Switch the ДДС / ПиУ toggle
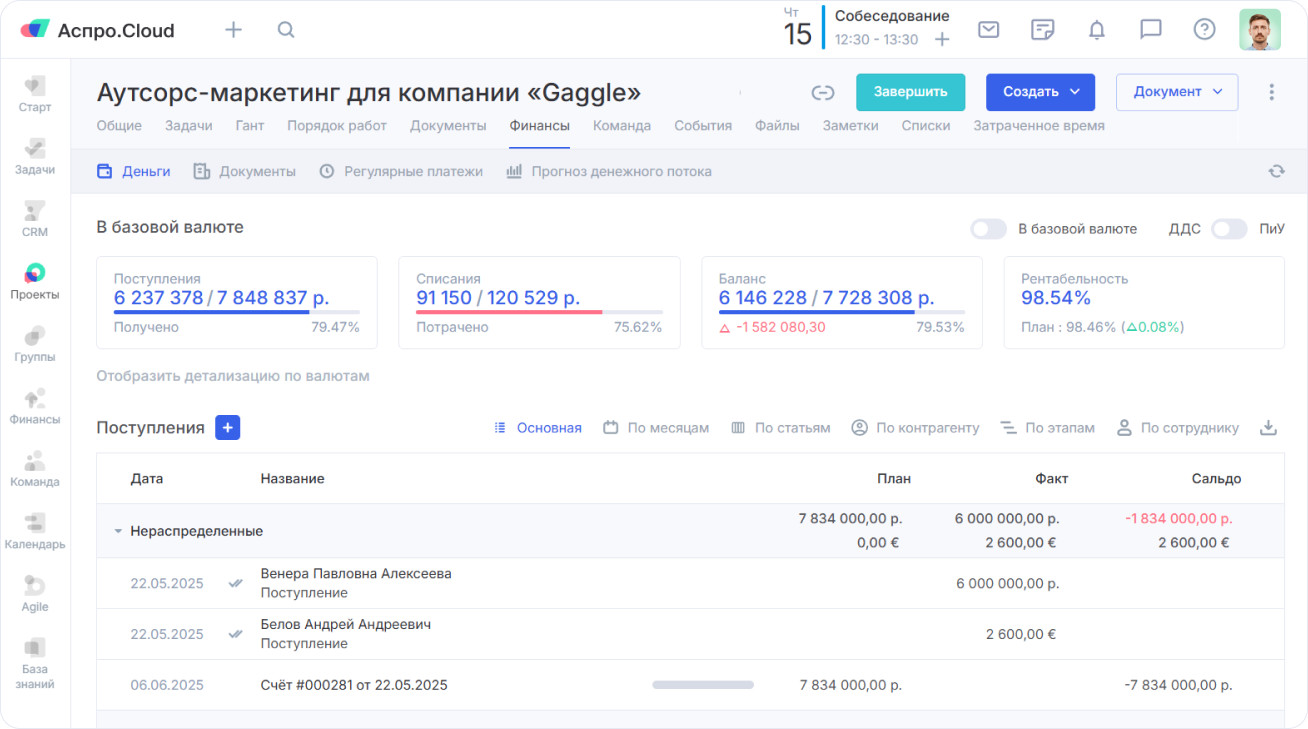Screen dimensions: 1308x729 point(1229,229)
